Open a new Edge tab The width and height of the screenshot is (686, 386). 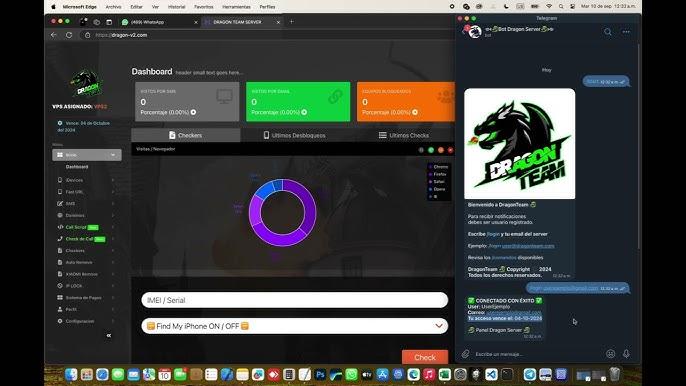[291, 21]
